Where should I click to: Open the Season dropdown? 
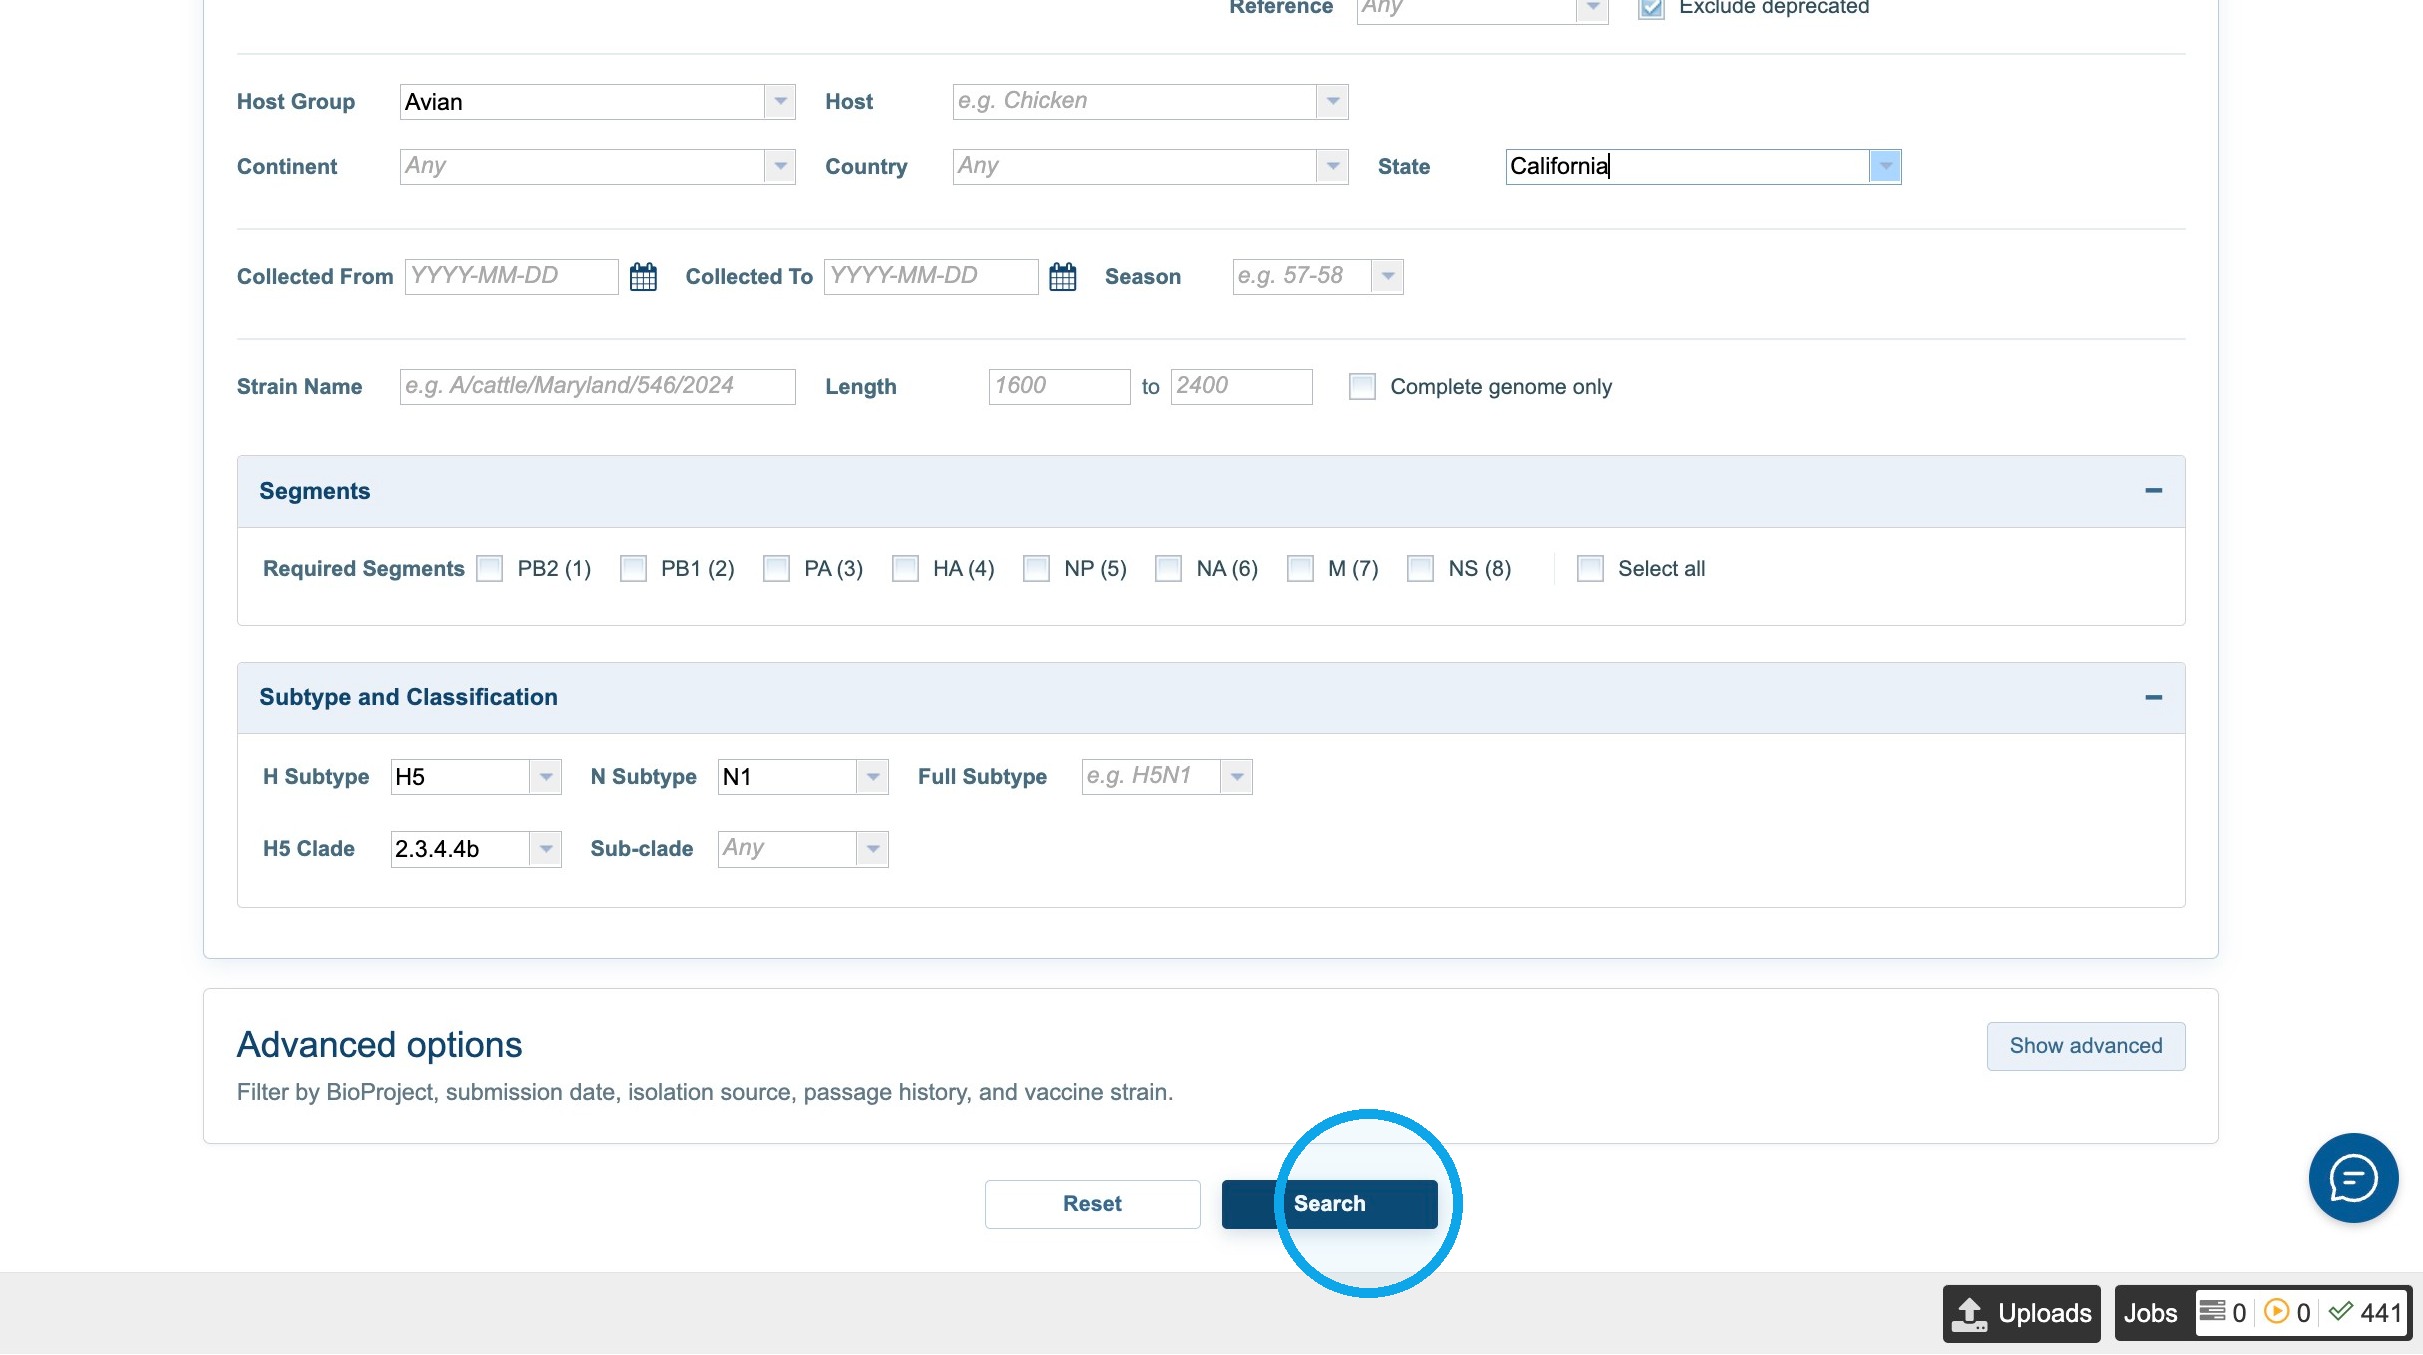tap(1387, 277)
